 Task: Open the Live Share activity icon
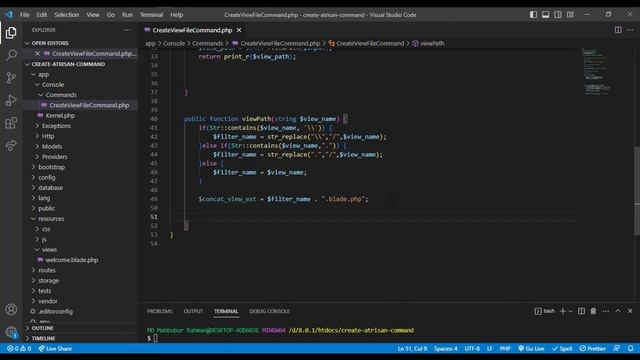point(11,145)
